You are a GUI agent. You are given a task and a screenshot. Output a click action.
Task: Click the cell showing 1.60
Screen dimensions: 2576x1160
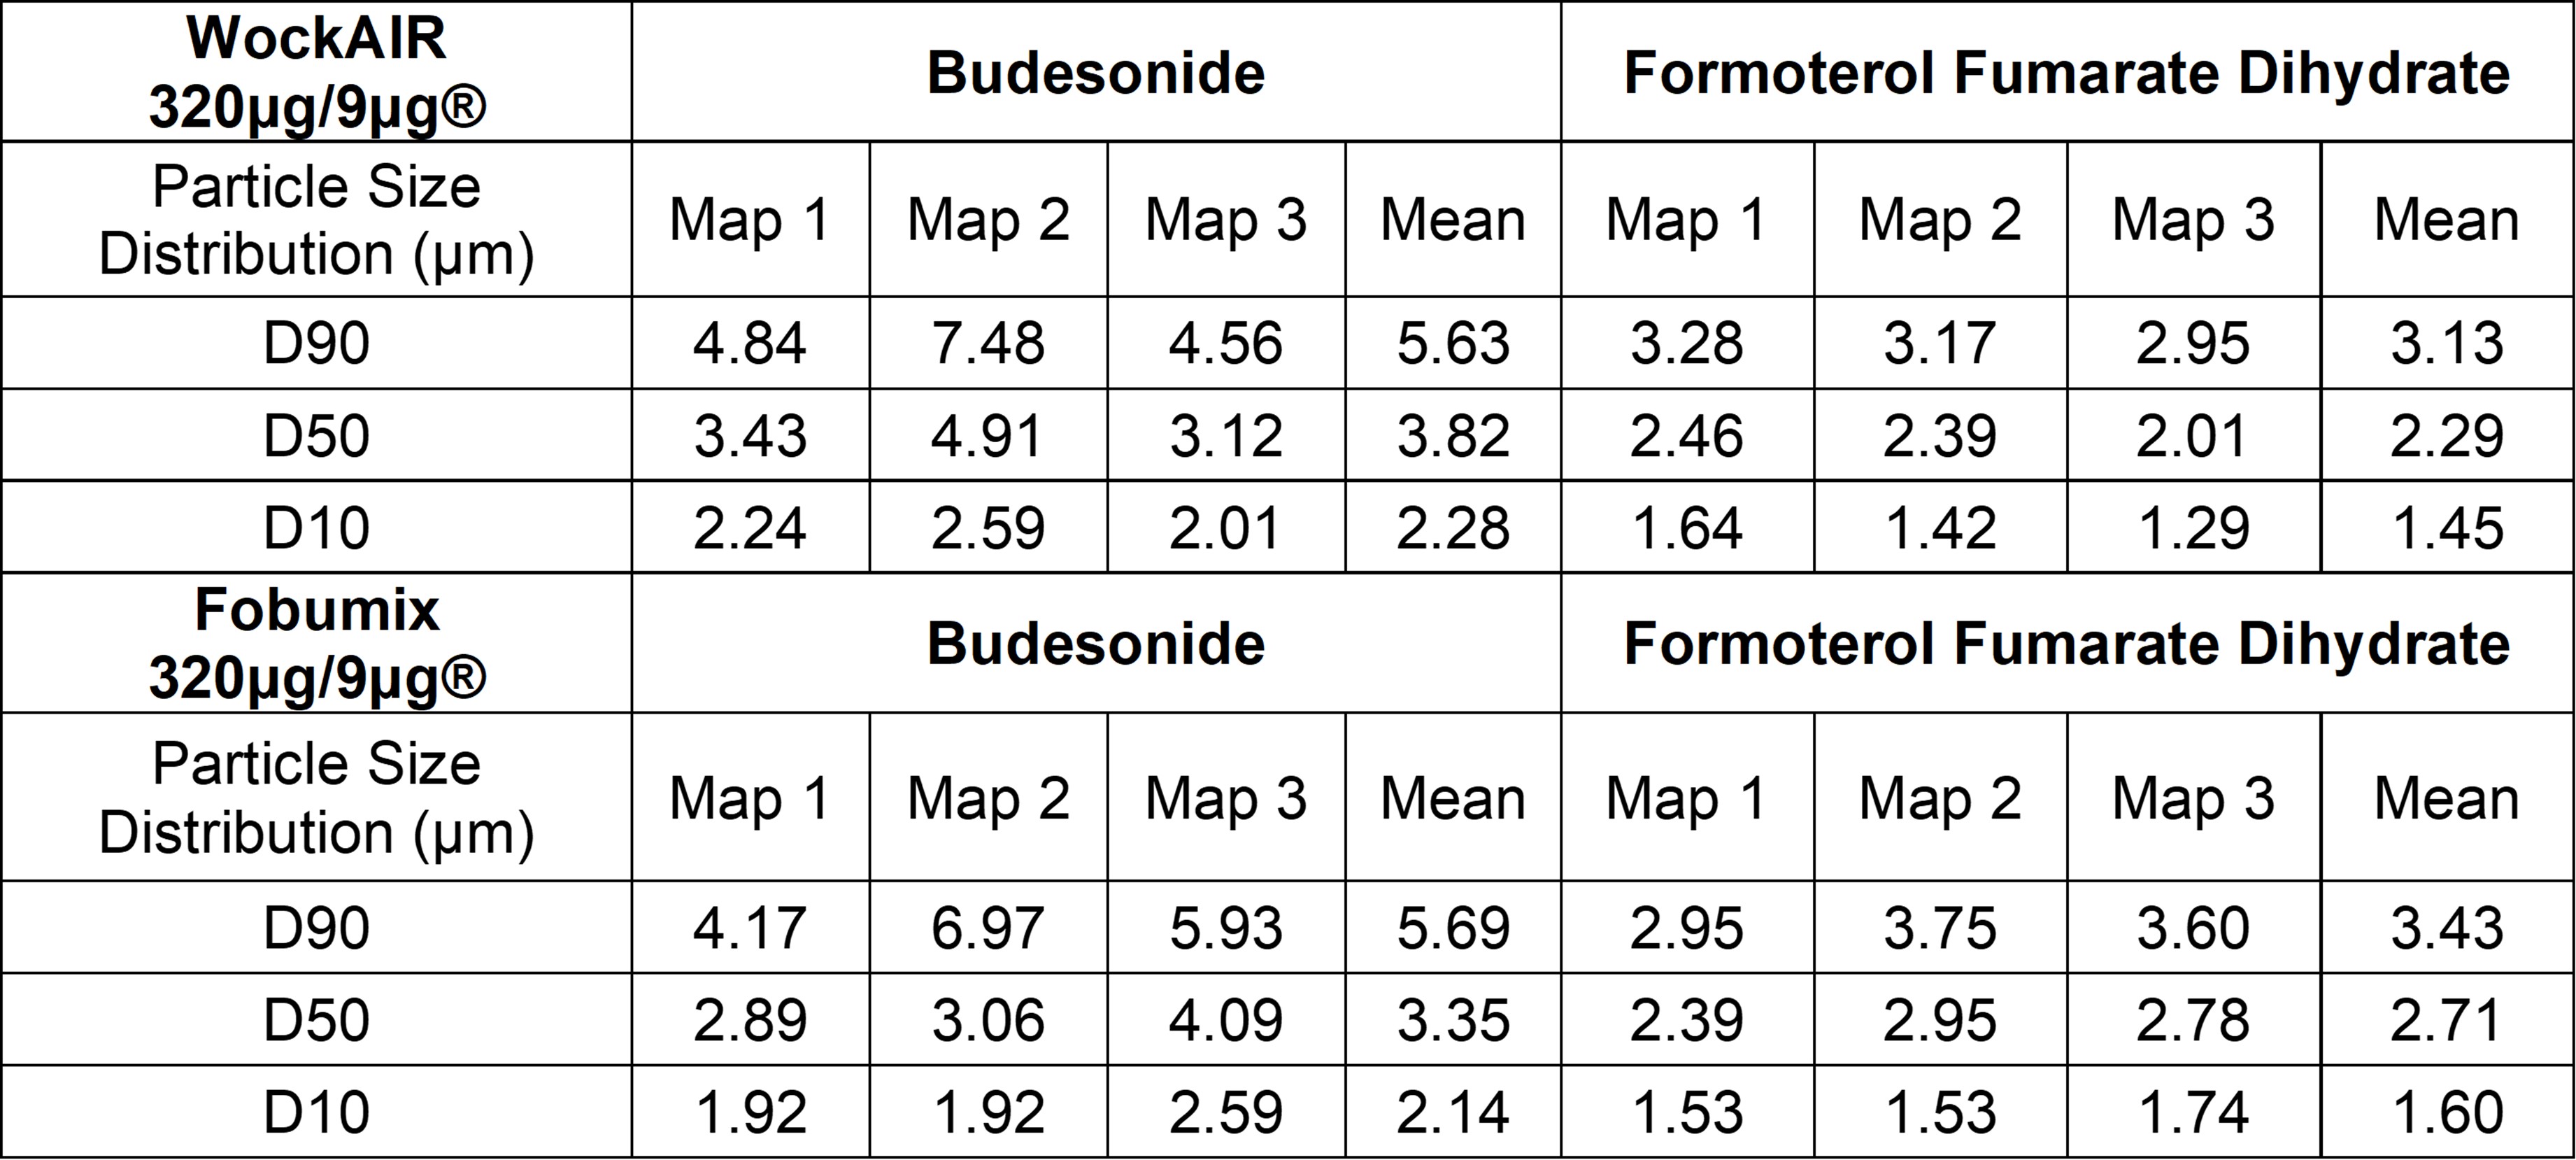pos(2447,1112)
